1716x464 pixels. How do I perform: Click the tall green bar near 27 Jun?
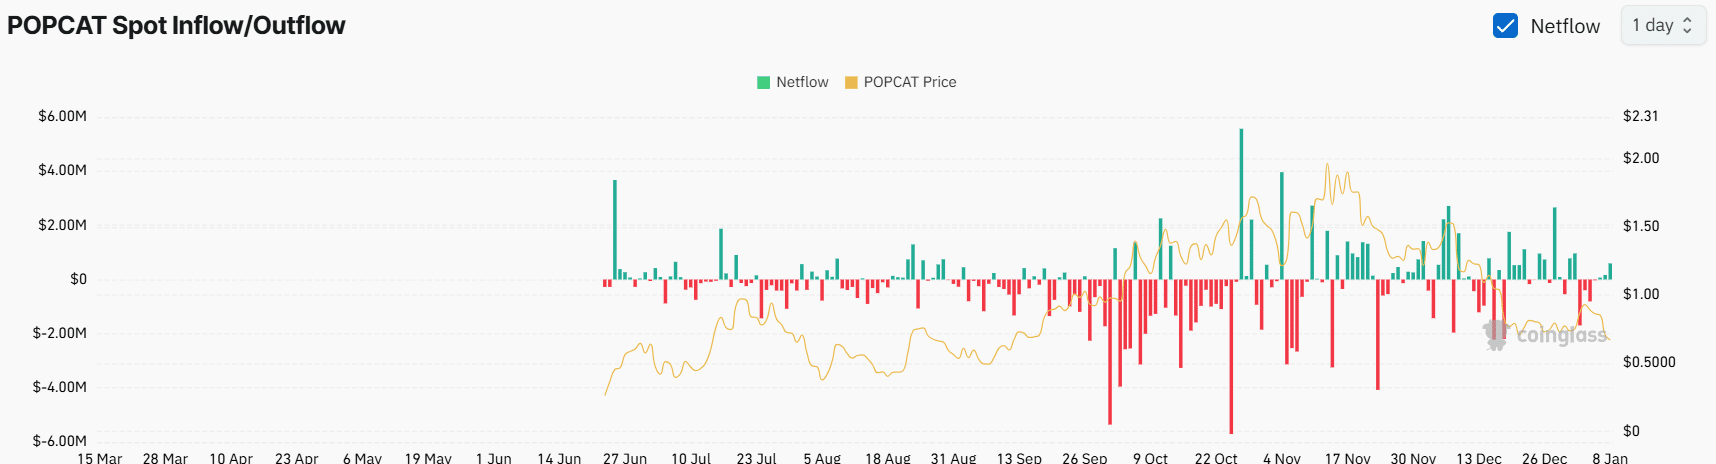[x=615, y=230]
